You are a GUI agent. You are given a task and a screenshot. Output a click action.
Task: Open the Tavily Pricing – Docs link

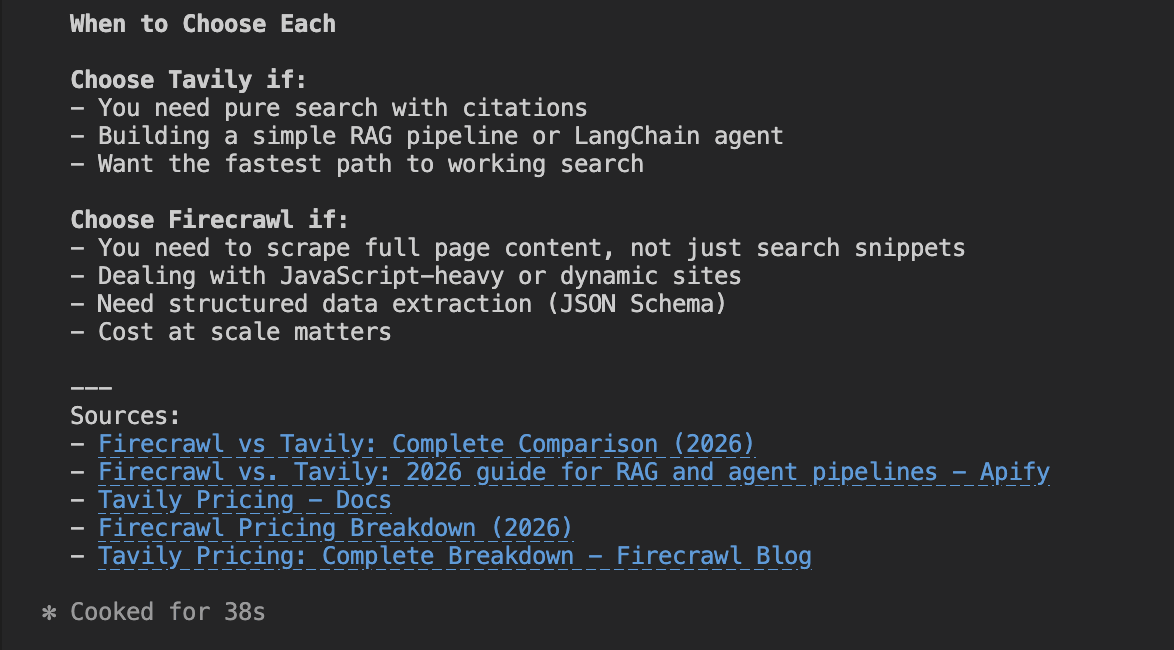point(244,500)
